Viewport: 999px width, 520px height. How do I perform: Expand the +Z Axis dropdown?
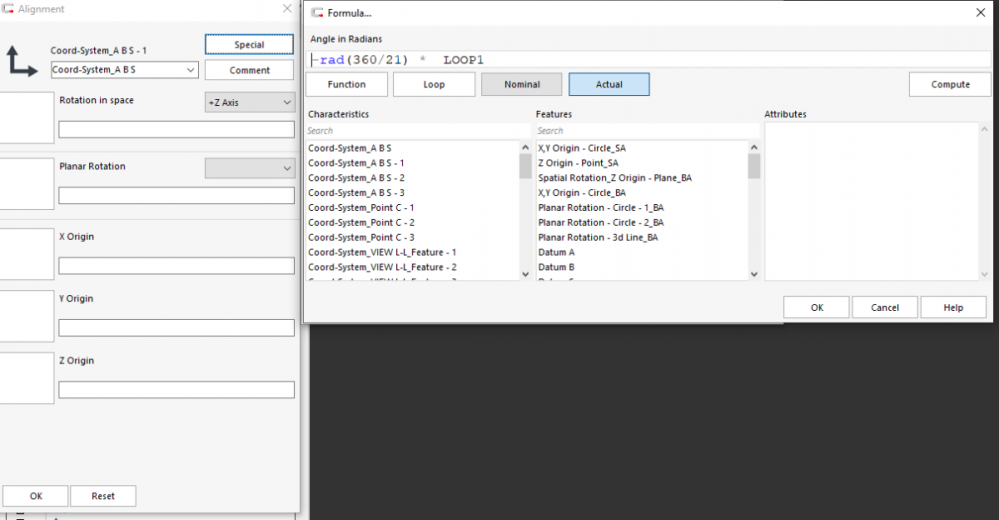(x=249, y=103)
